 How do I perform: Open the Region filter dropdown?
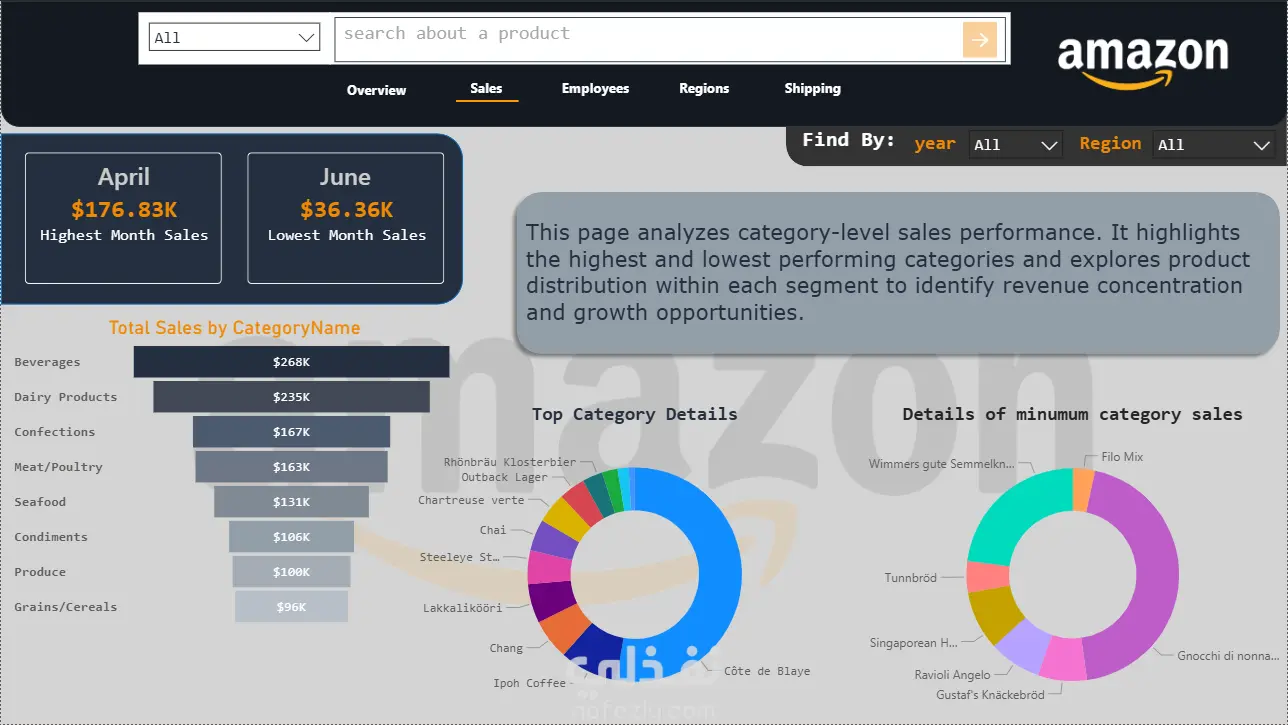[1214, 145]
